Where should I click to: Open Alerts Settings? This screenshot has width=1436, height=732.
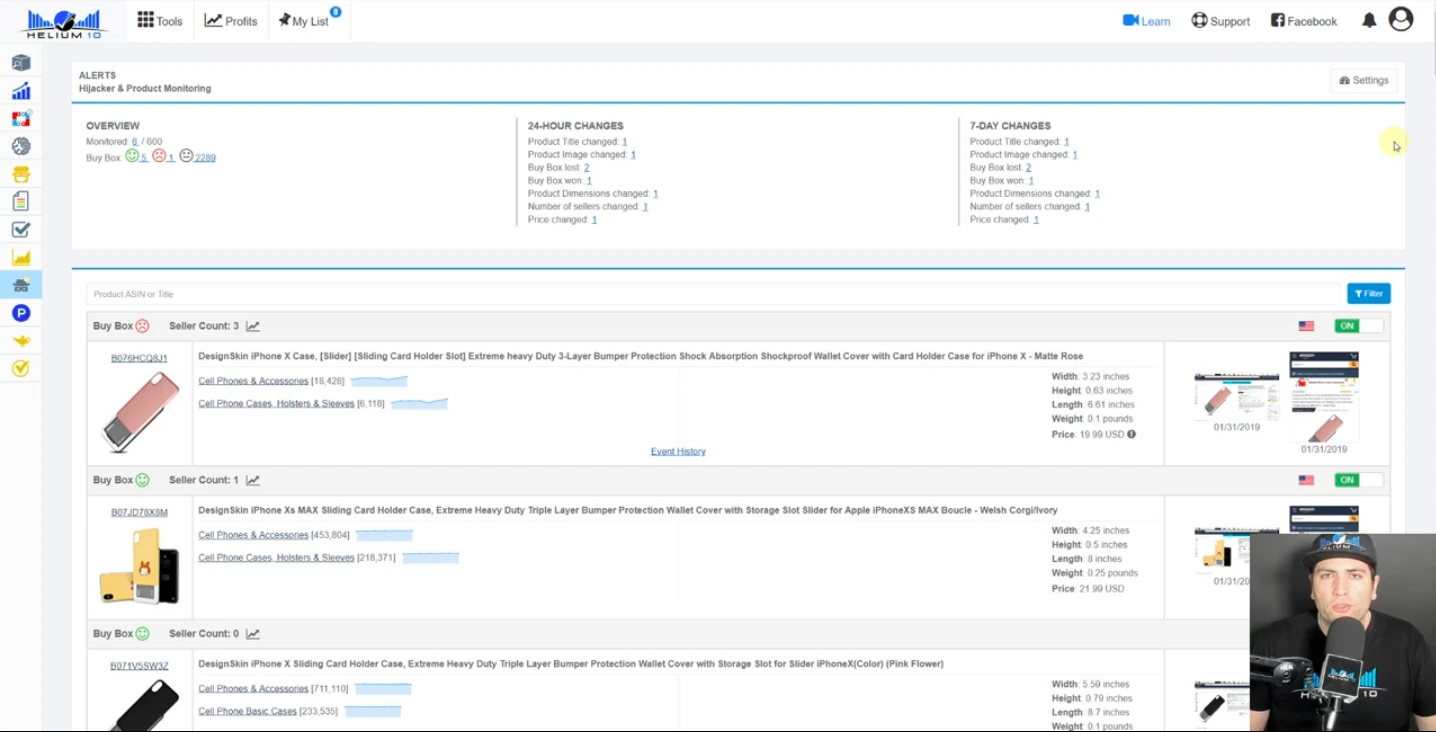[x=1362, y=80]
